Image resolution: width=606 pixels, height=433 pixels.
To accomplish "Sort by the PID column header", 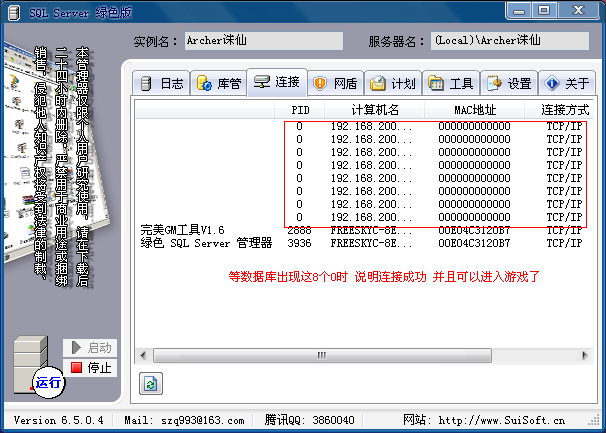I will click(300, 109).
